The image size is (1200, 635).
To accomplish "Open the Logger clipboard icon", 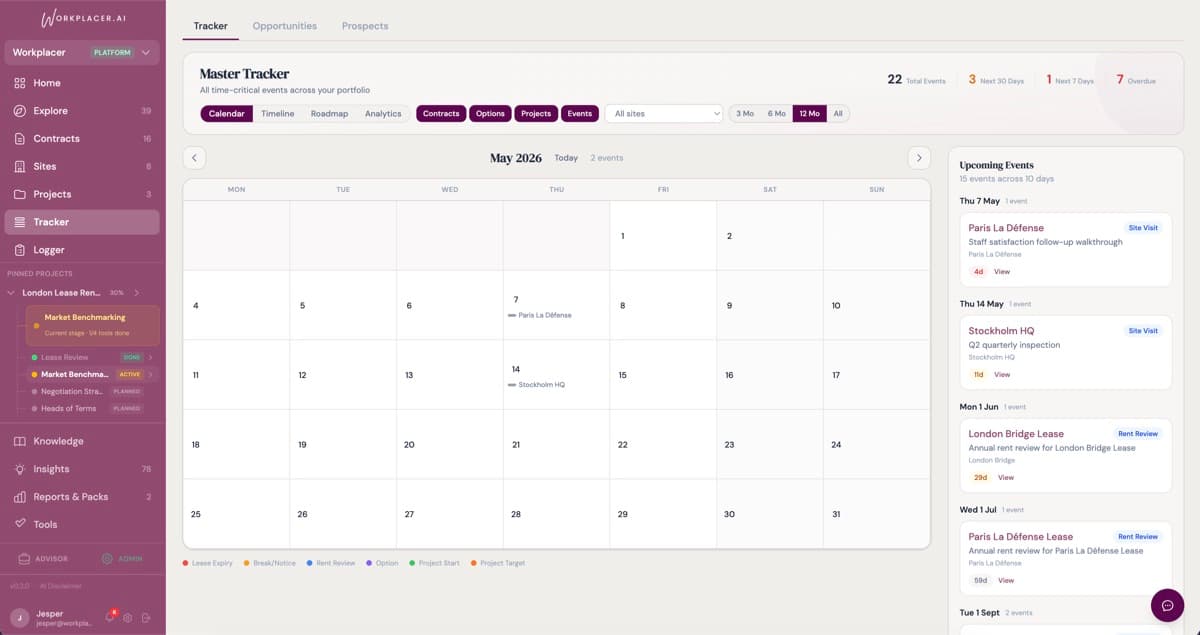I will tap(20, 250).
